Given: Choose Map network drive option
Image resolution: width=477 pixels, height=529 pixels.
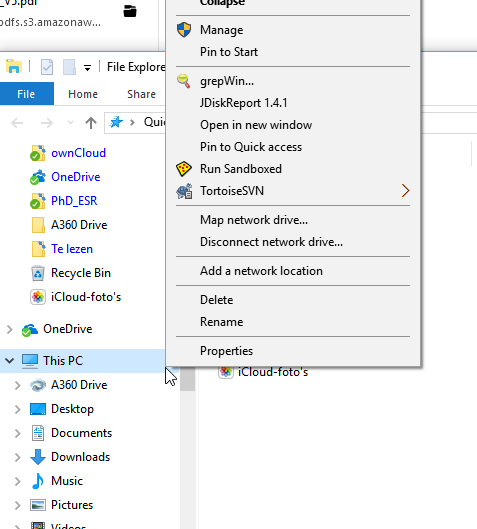Looking at the screenshot, I should (x=292, y=220).
